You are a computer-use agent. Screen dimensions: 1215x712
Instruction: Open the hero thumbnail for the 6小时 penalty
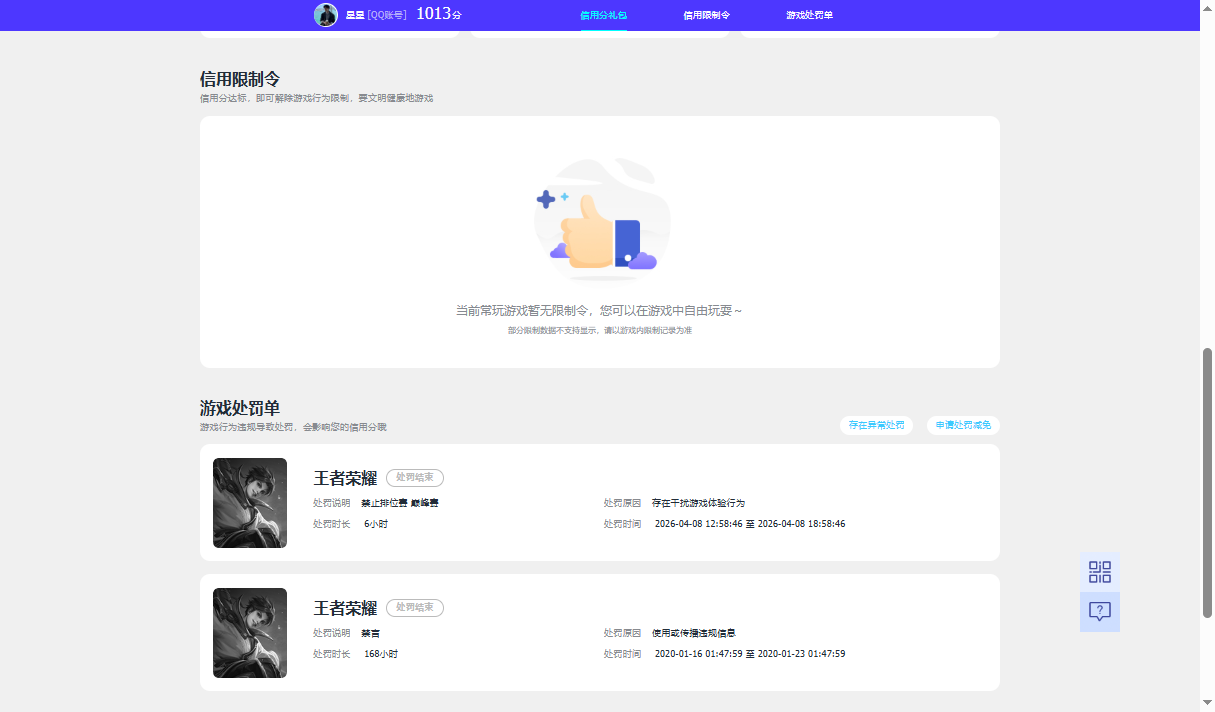(250, 503)
